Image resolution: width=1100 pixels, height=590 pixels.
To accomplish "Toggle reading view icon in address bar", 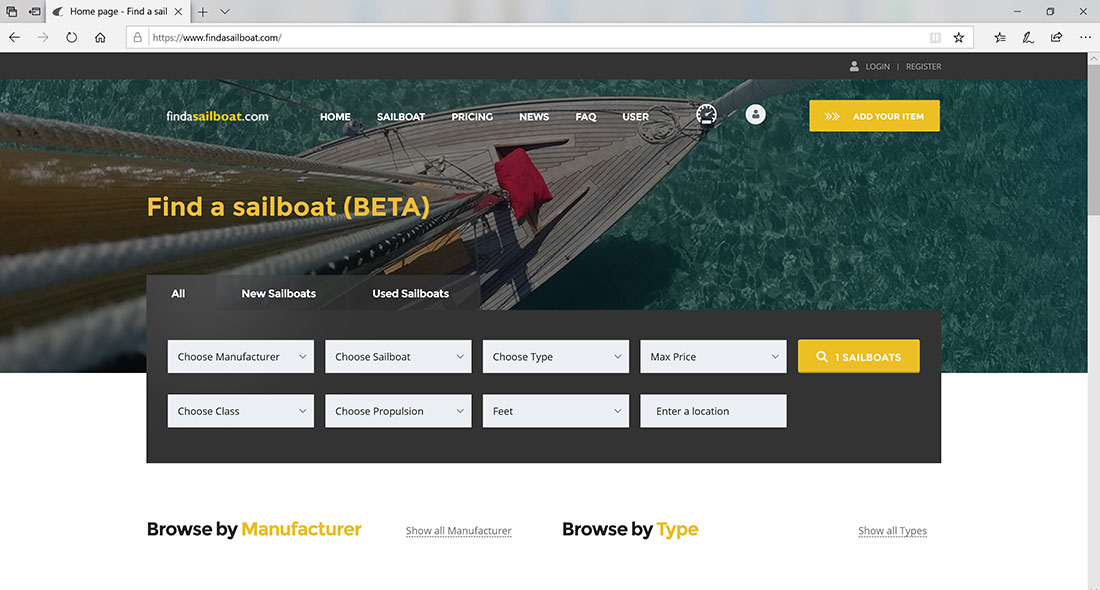I will point(935,37).
